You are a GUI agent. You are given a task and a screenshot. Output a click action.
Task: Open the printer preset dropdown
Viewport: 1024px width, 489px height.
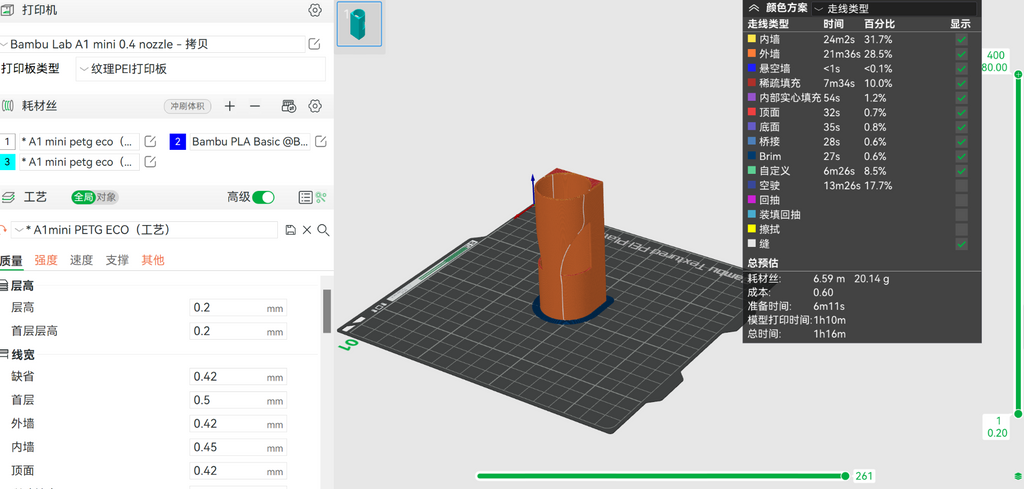tap(152, 44)
